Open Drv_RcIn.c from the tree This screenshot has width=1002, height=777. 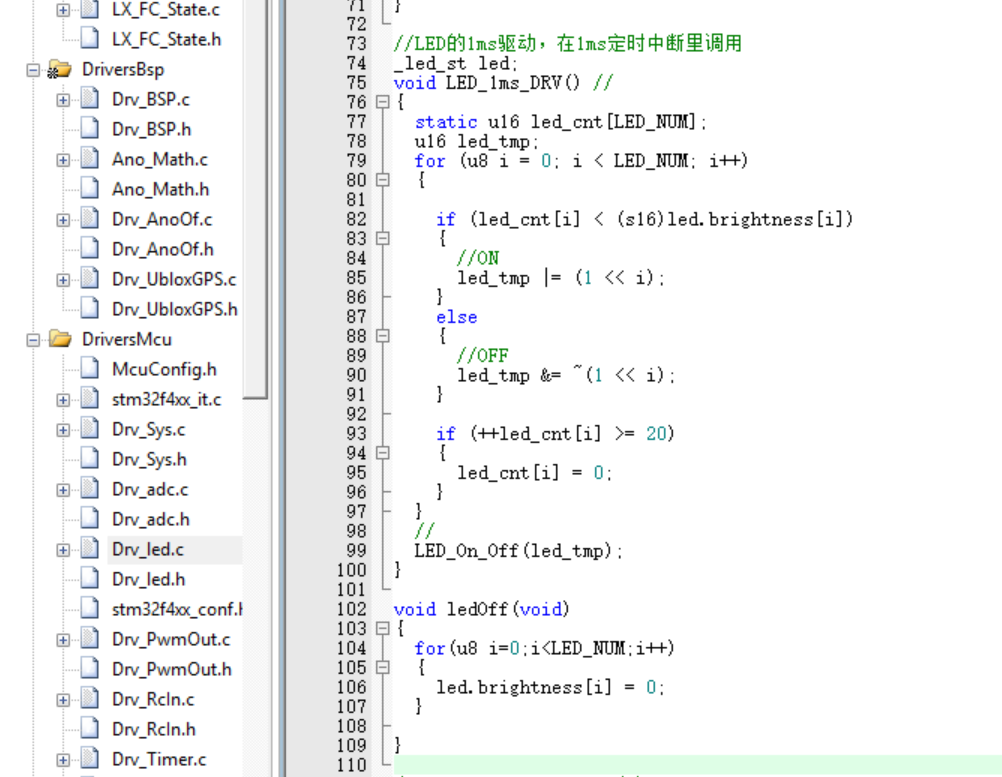(x=153, y=700)
